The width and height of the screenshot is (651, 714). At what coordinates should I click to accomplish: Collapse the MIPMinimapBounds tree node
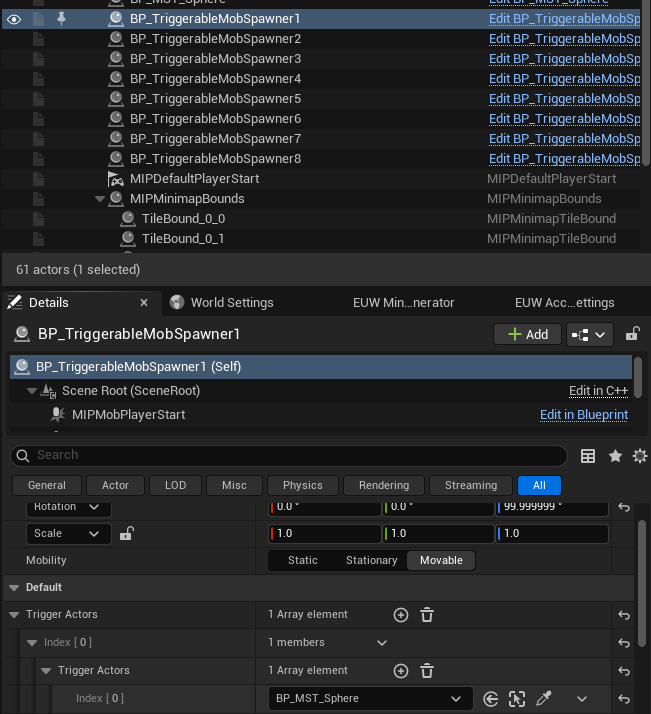[100, 199]
